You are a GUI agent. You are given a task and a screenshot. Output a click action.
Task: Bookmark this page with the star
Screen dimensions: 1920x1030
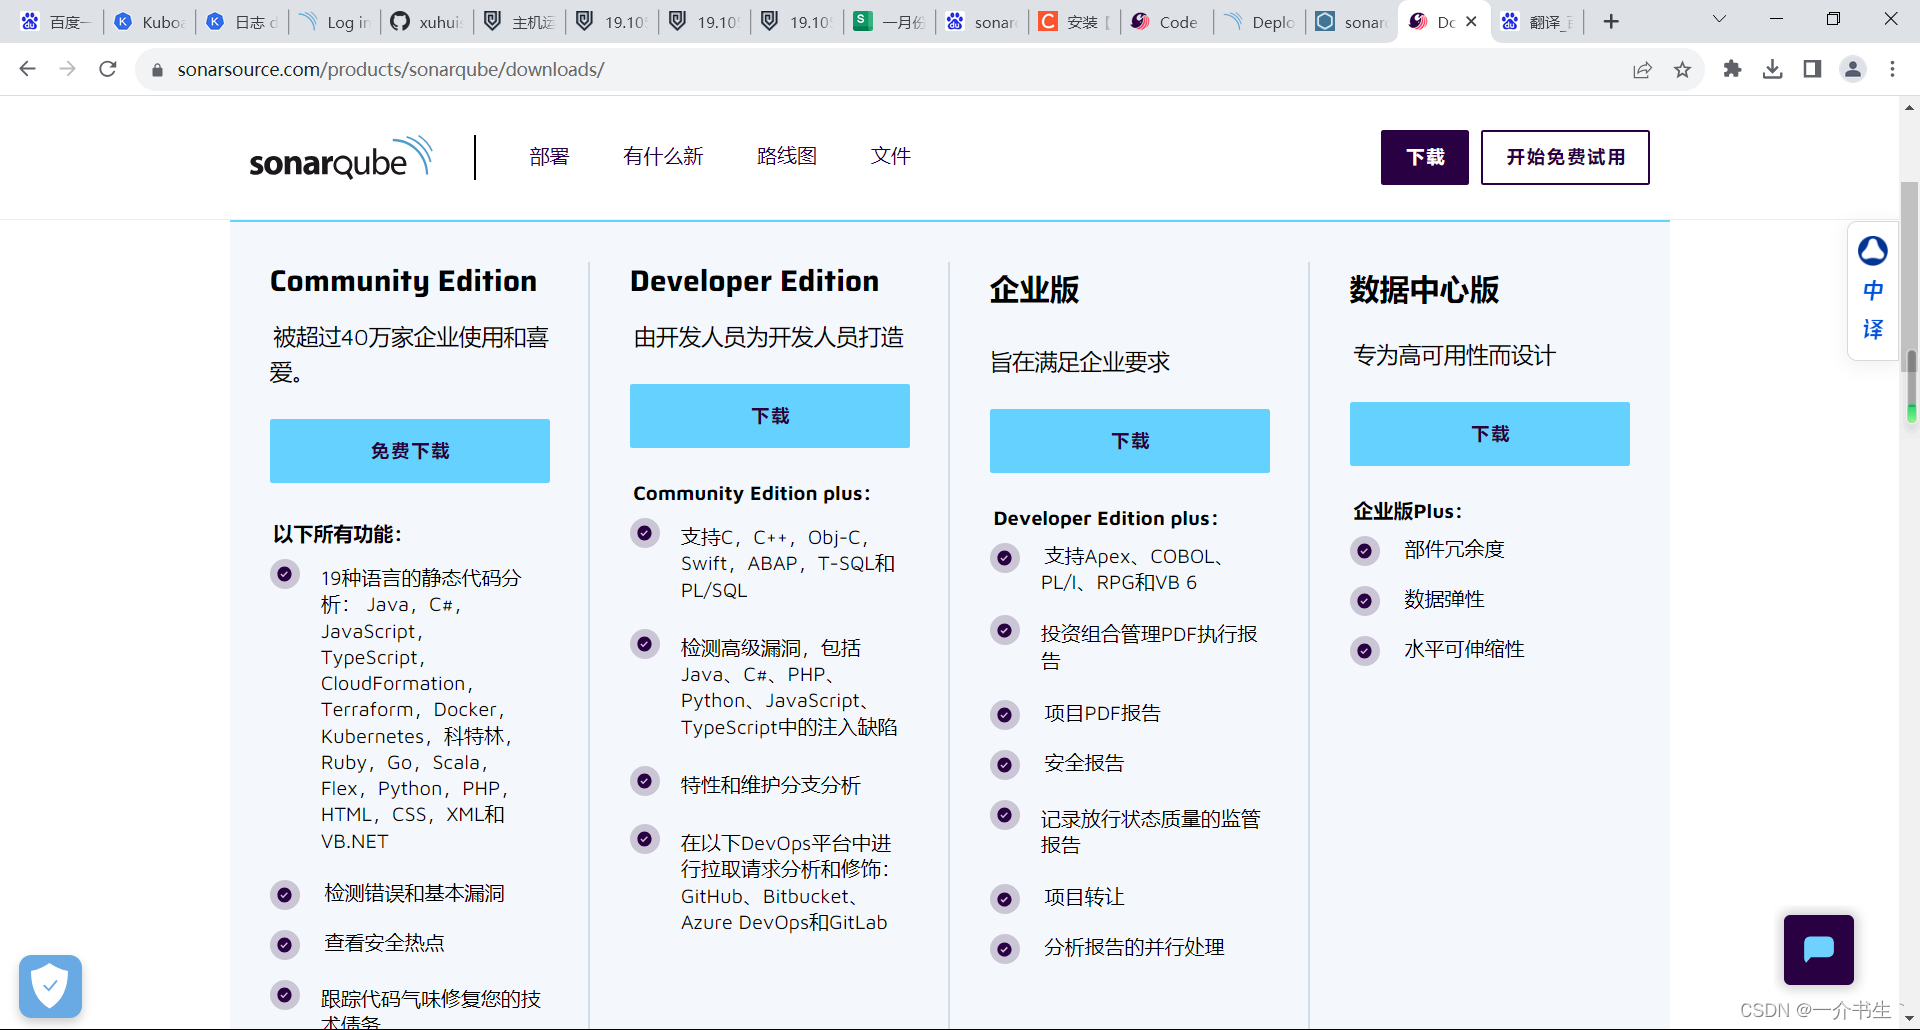pos(1683,69)
